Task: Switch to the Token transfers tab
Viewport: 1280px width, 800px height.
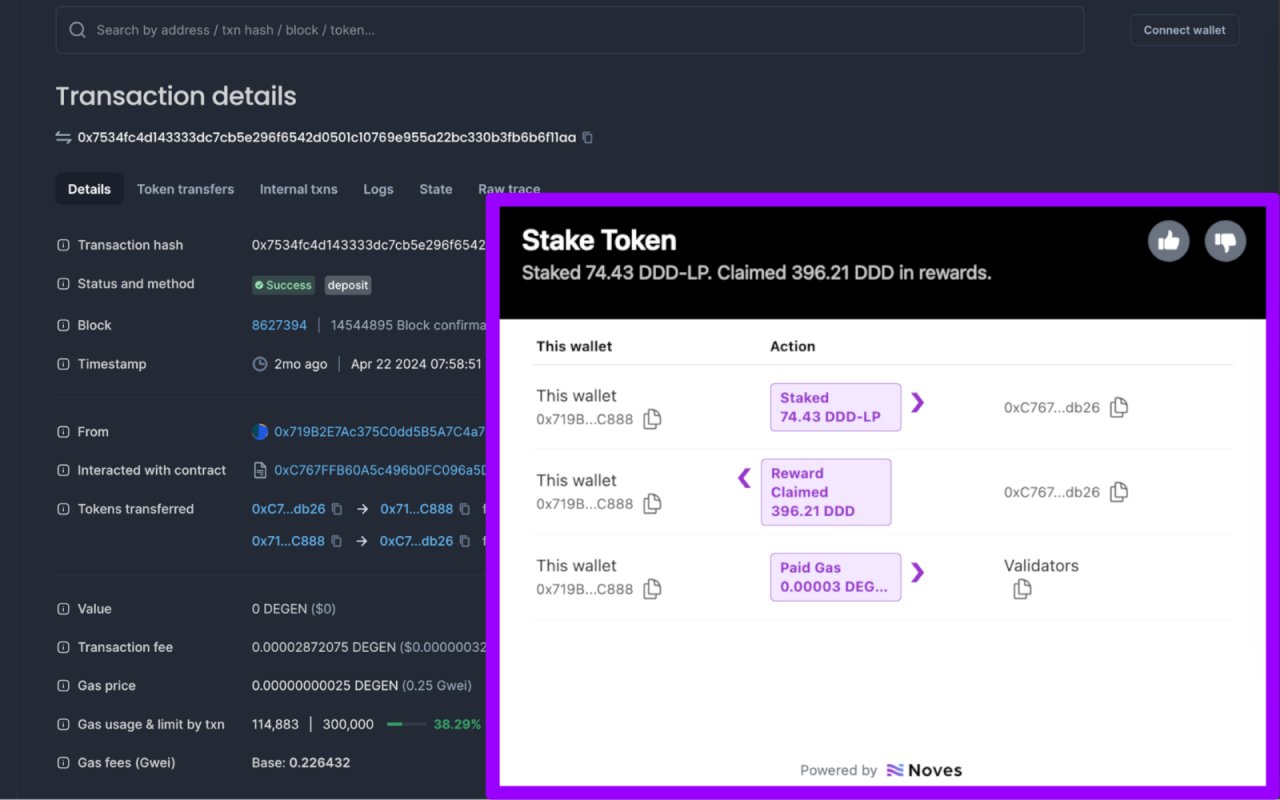Action: tap(185, 189)
